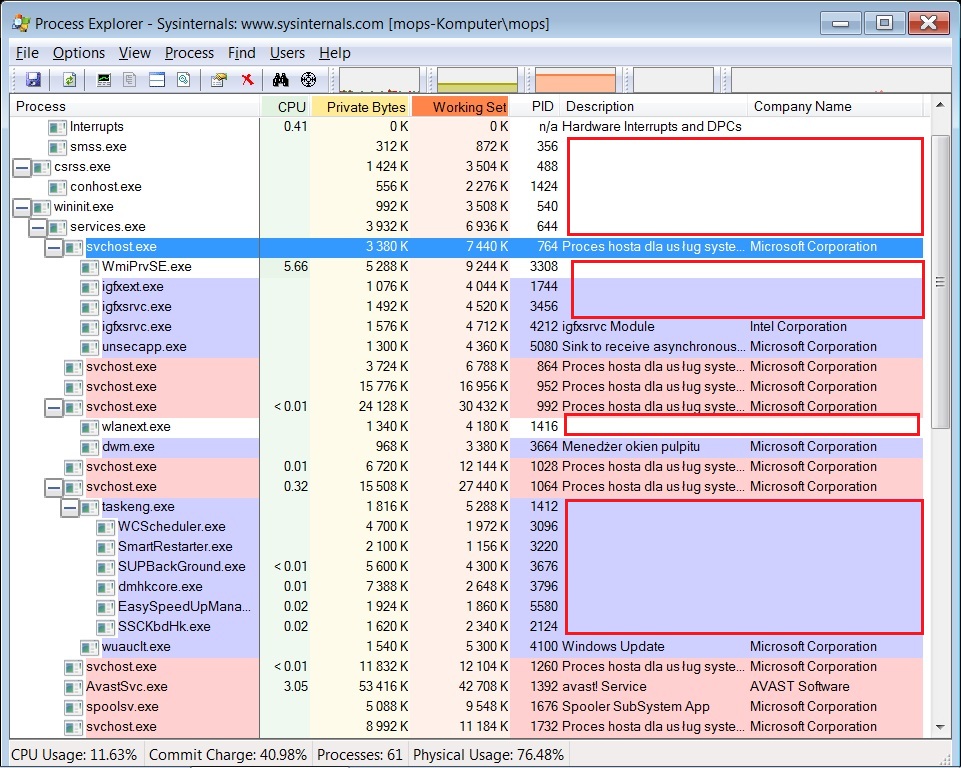This screenshot has width=961, height=768.
Task: Click the scrollbar down arrow
Action: (x=940, y=728)
